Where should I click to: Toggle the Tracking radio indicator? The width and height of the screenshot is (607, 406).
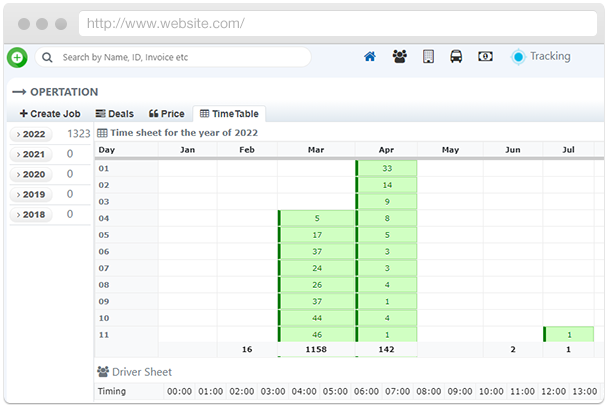(517, 57)
